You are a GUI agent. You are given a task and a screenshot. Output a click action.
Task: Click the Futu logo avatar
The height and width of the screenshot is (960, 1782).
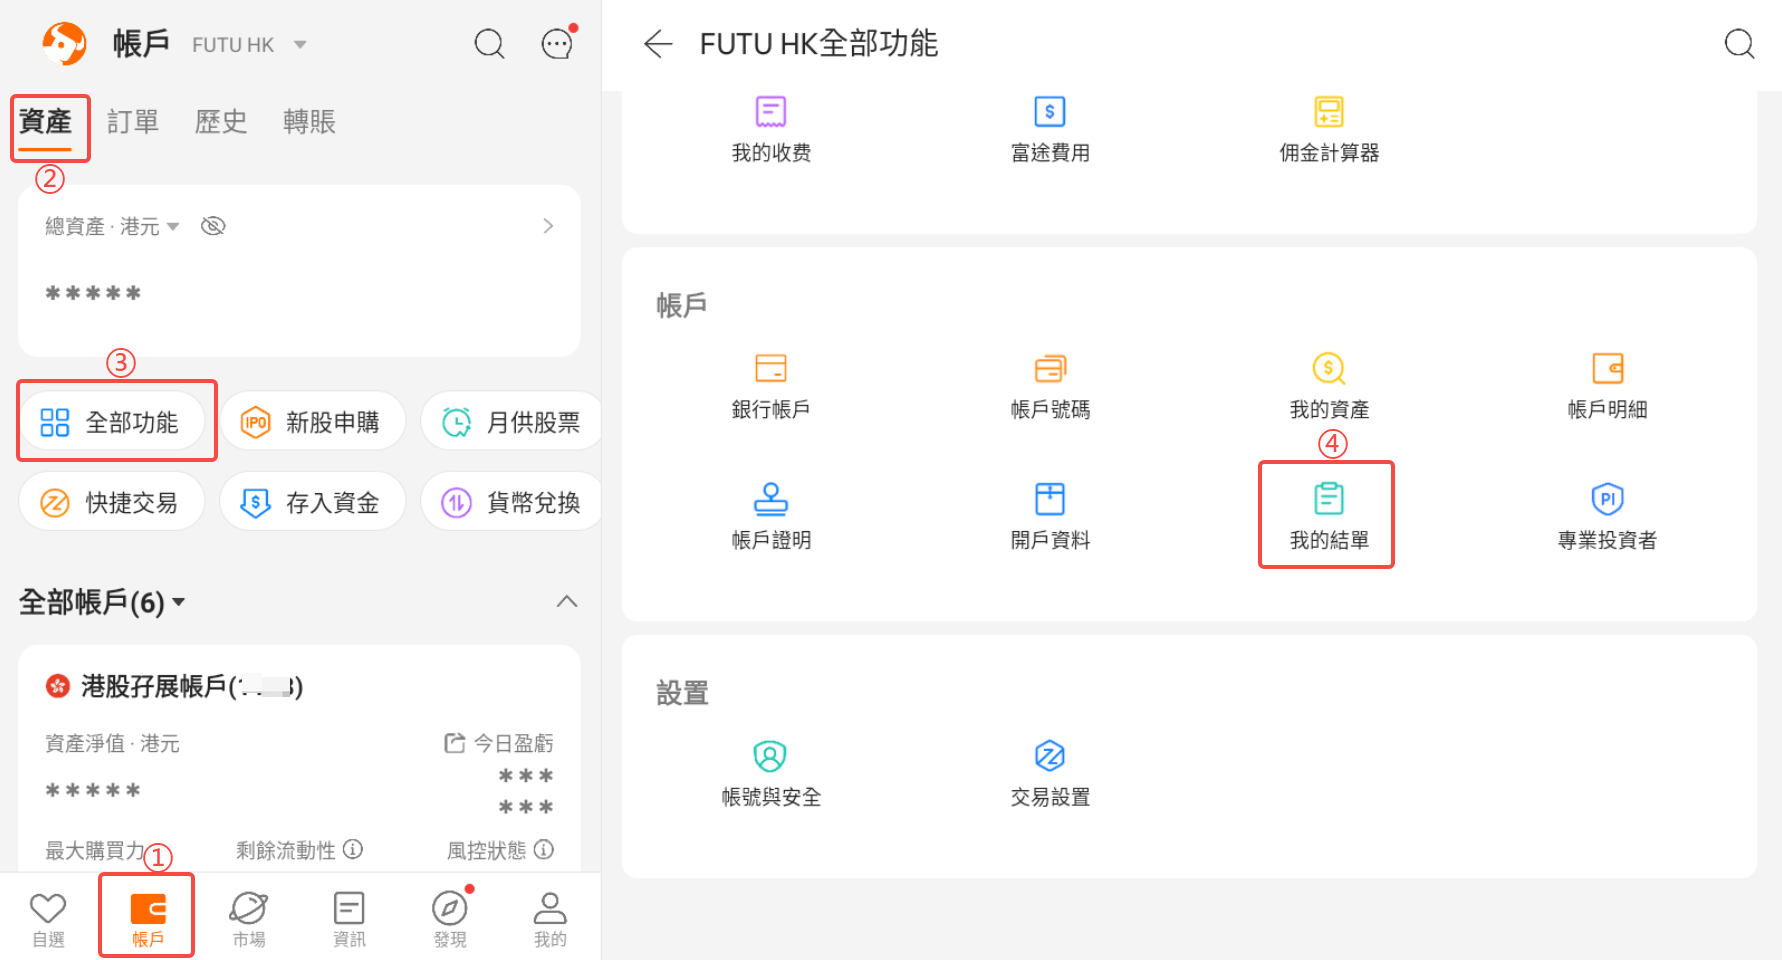(x=64, y=44)
